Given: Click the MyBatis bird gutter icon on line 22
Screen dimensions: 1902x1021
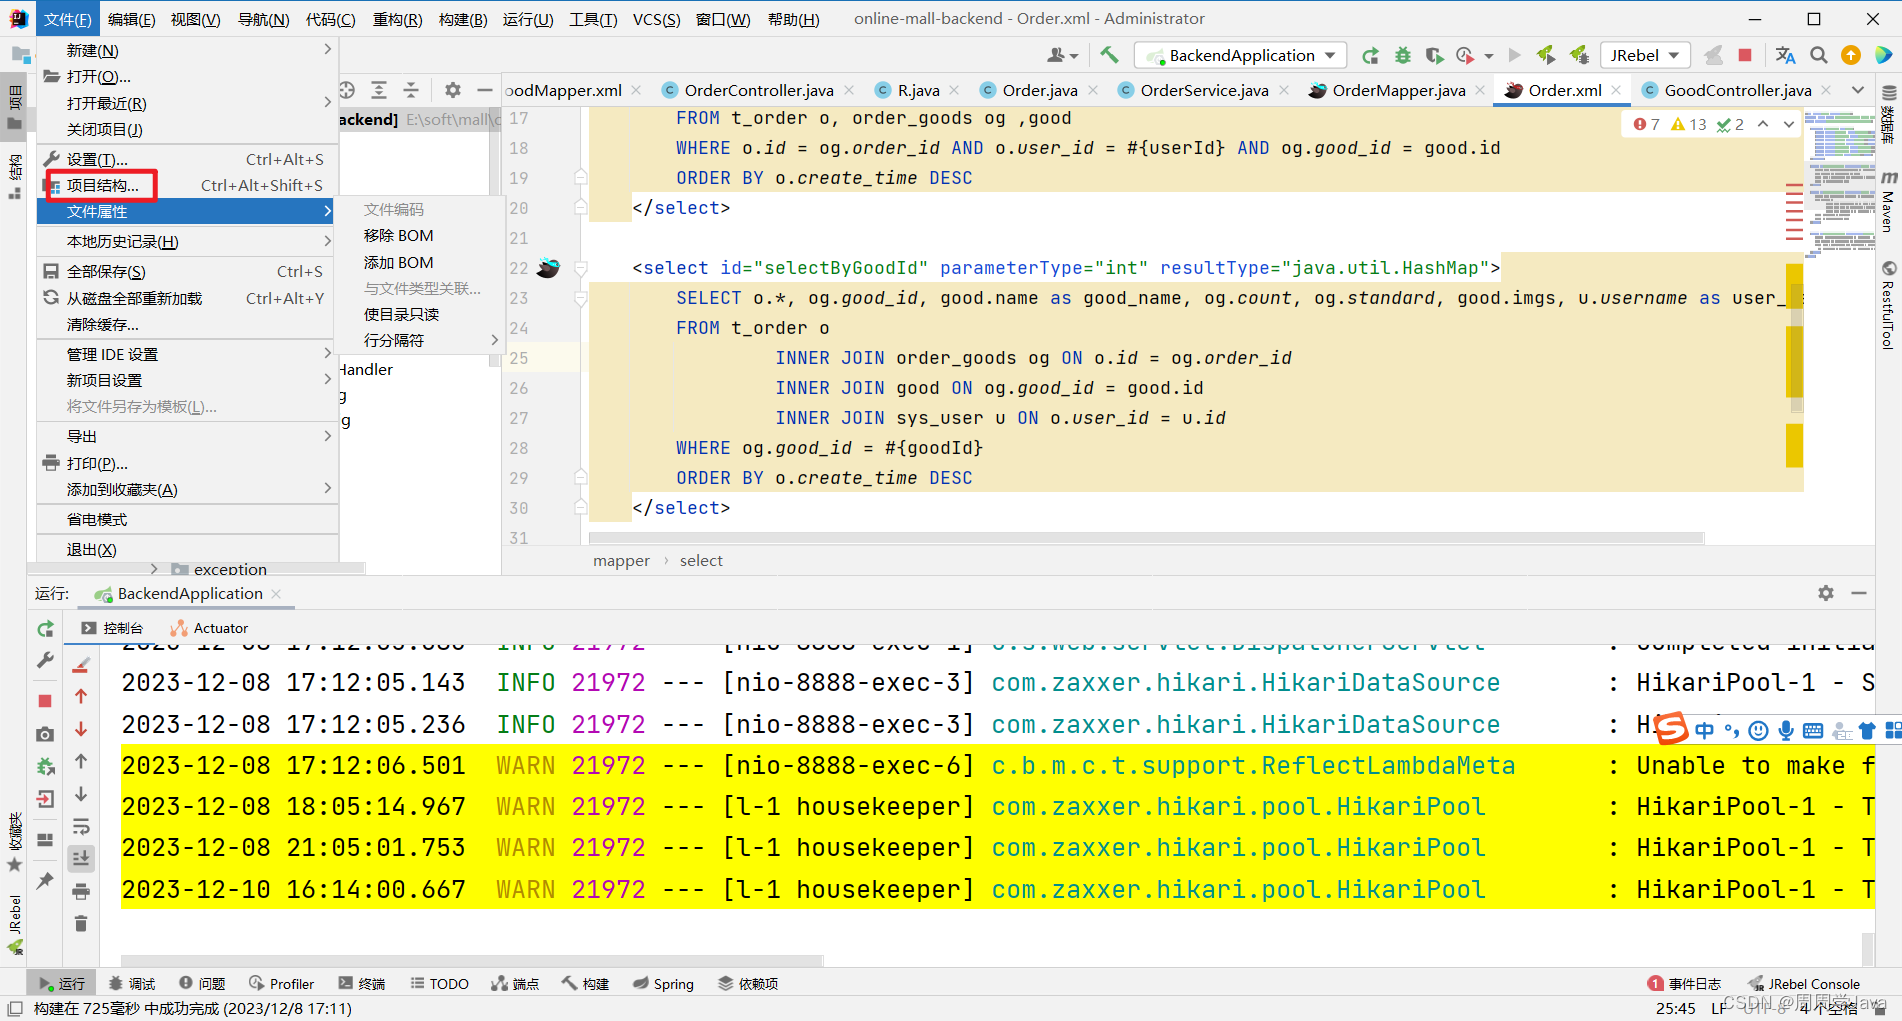Looking at the screenshot, I should 548,268.
